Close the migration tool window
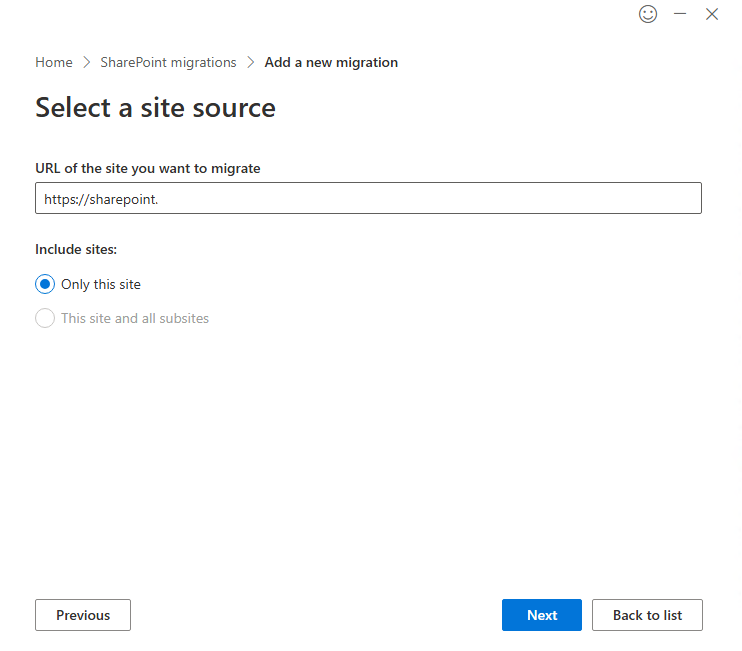Screen dimensions: 742x651 pyautogui.click(x=712, y=14)
